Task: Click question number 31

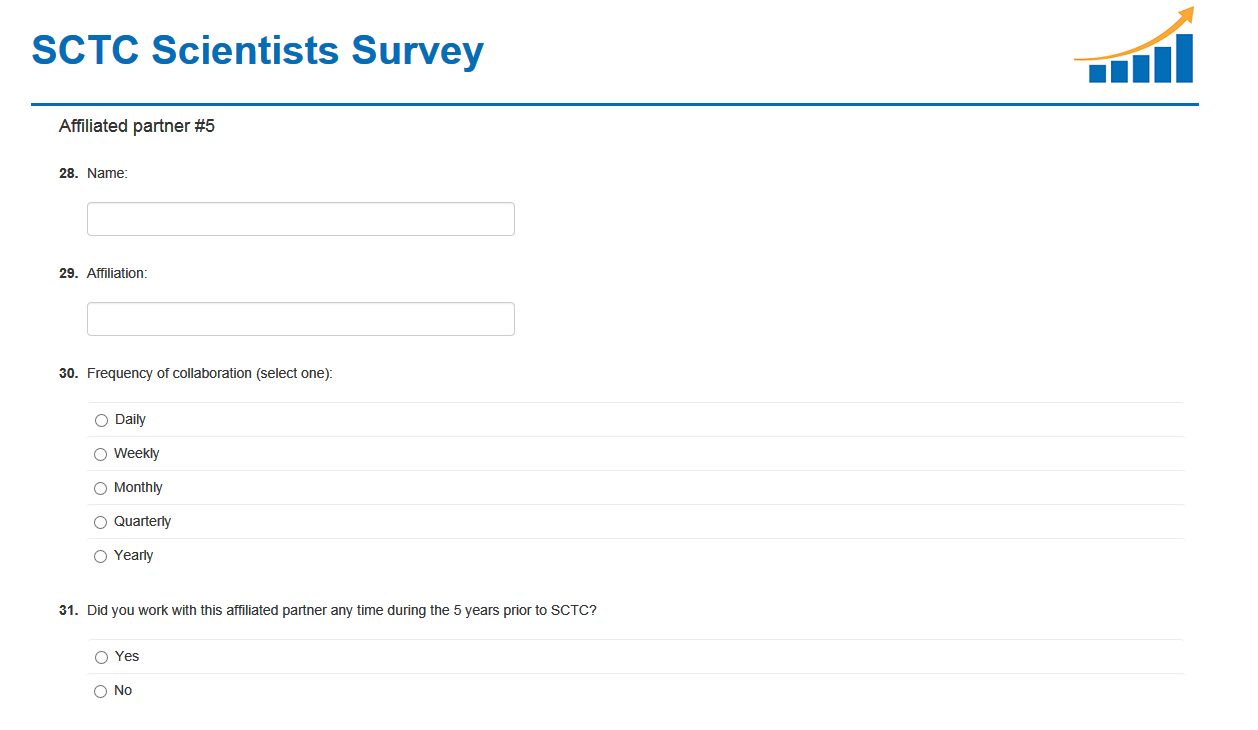Action: [68, 610]
